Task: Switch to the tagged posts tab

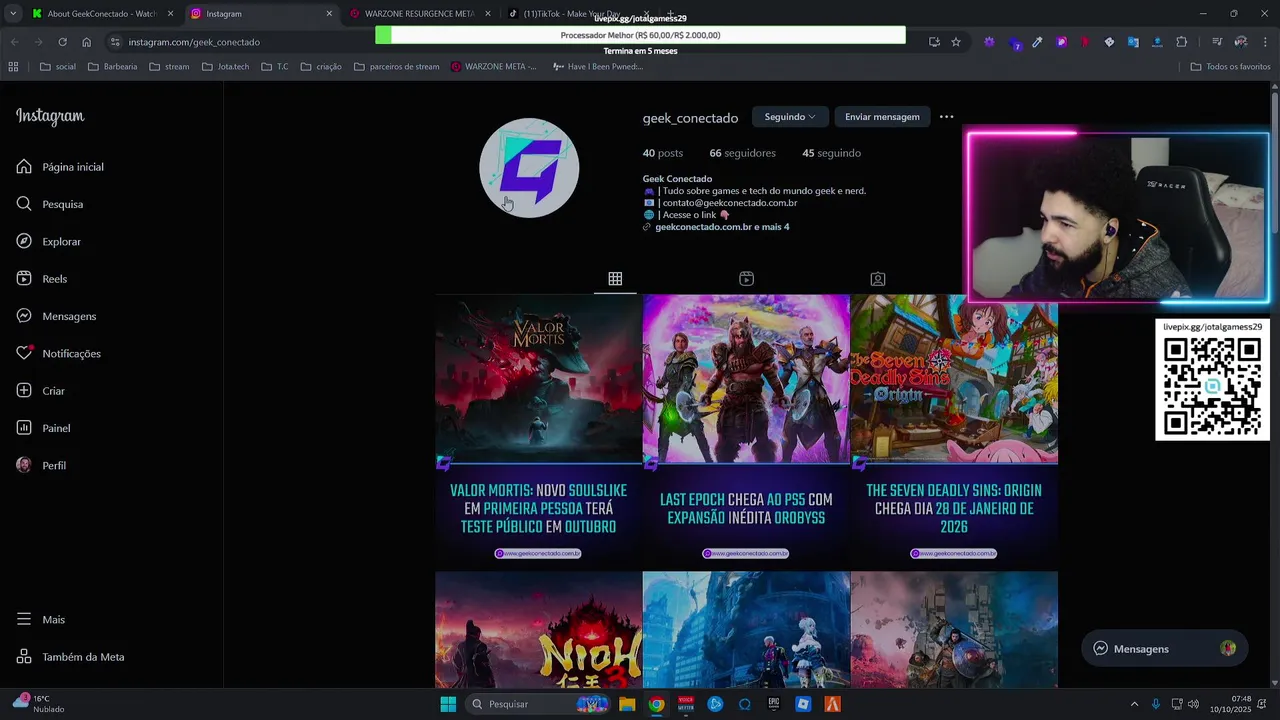Action: 877,279
